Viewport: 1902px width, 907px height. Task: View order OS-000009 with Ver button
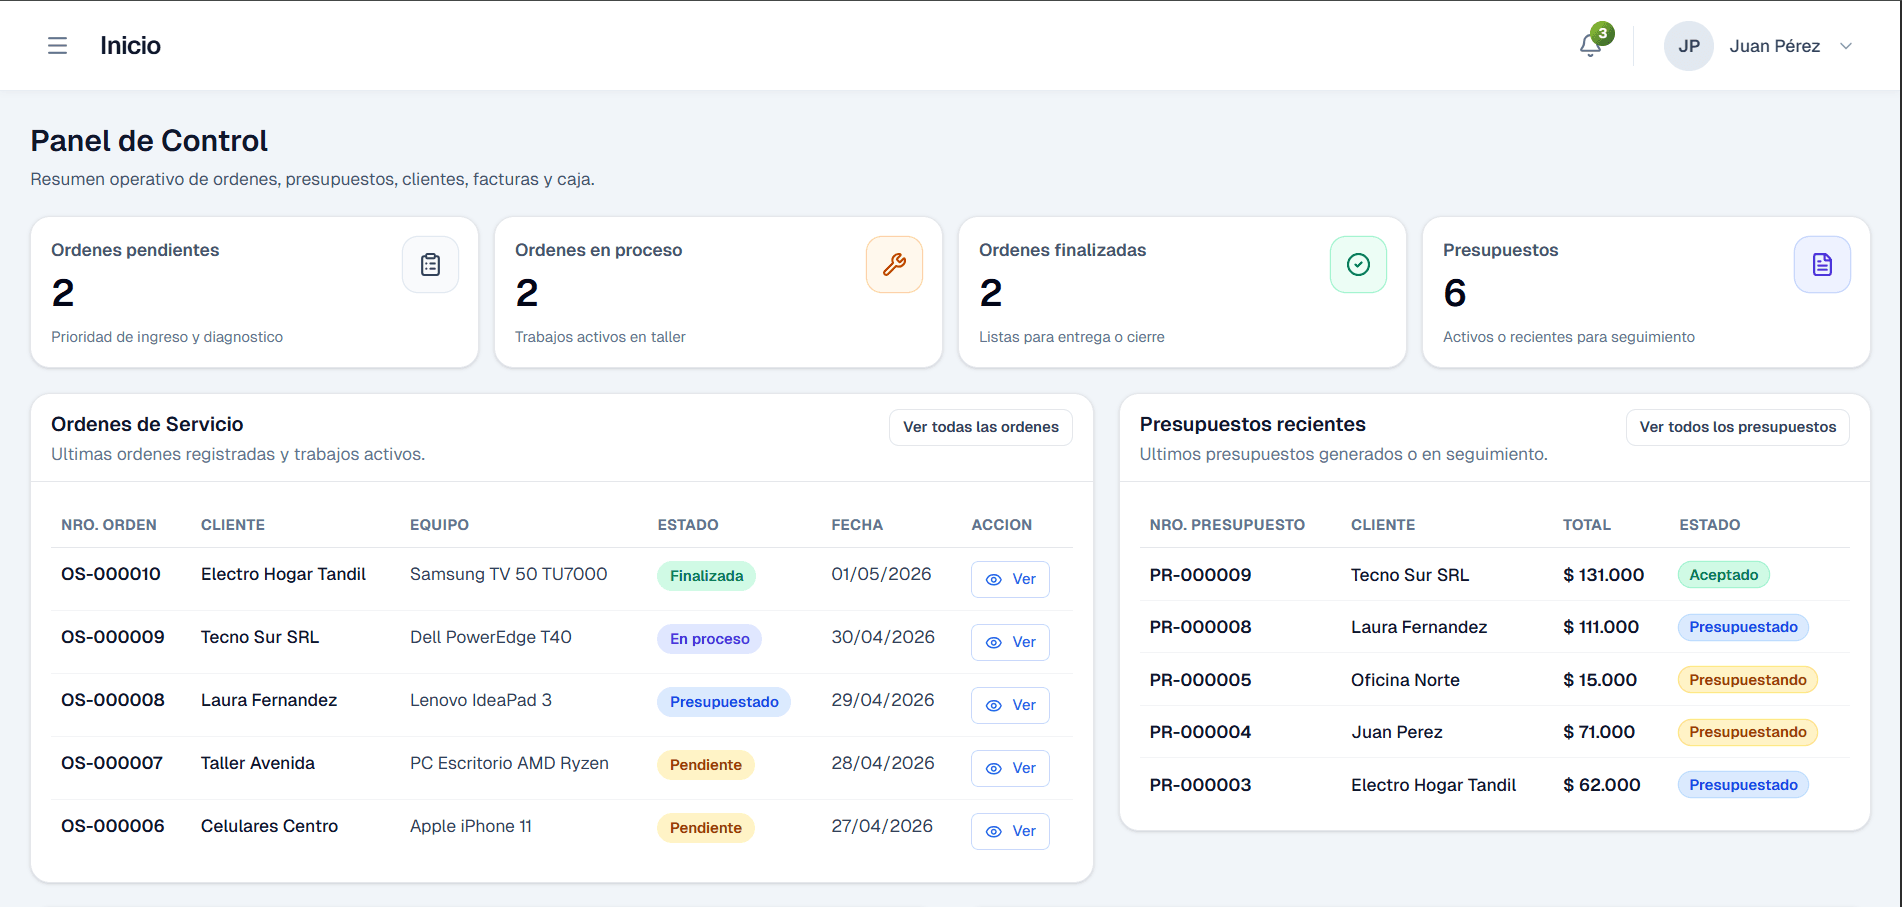coord(1010,642)
